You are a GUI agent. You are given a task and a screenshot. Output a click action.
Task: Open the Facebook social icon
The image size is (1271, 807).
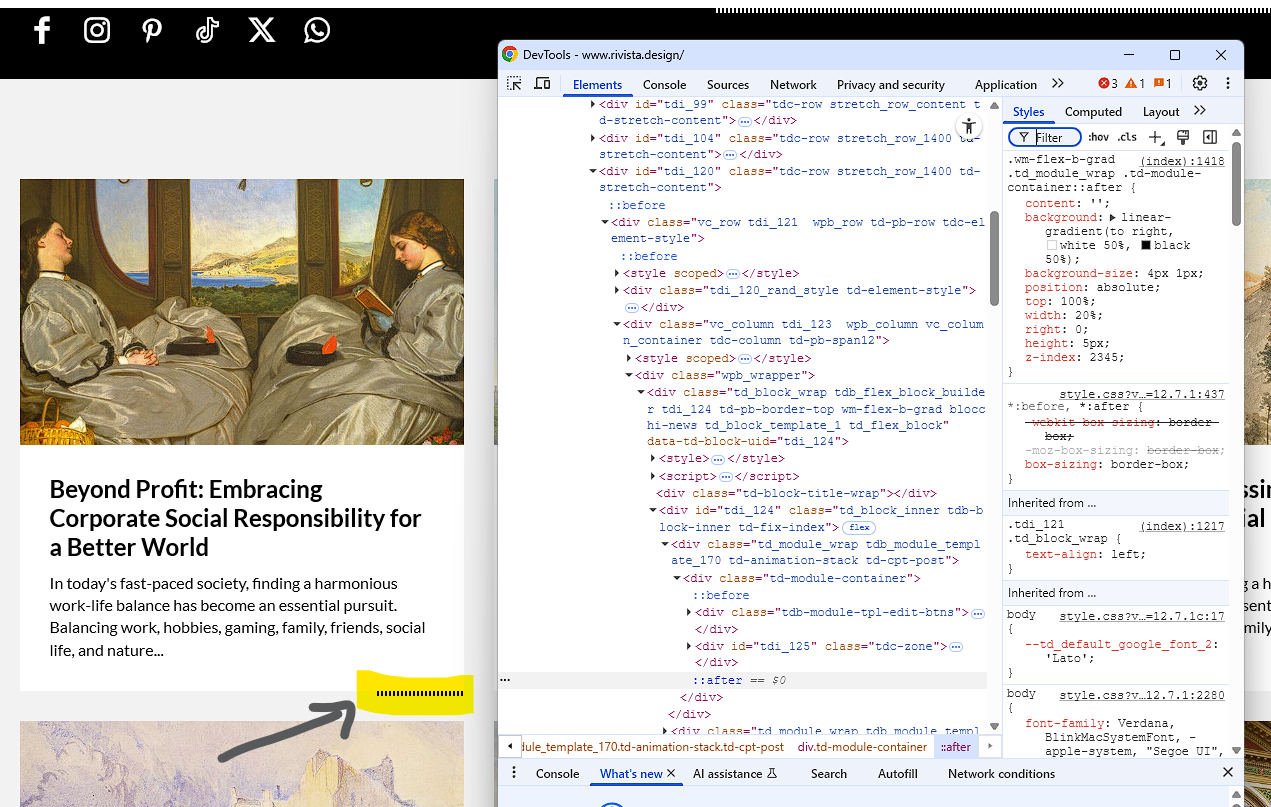[x=42, y=30]
